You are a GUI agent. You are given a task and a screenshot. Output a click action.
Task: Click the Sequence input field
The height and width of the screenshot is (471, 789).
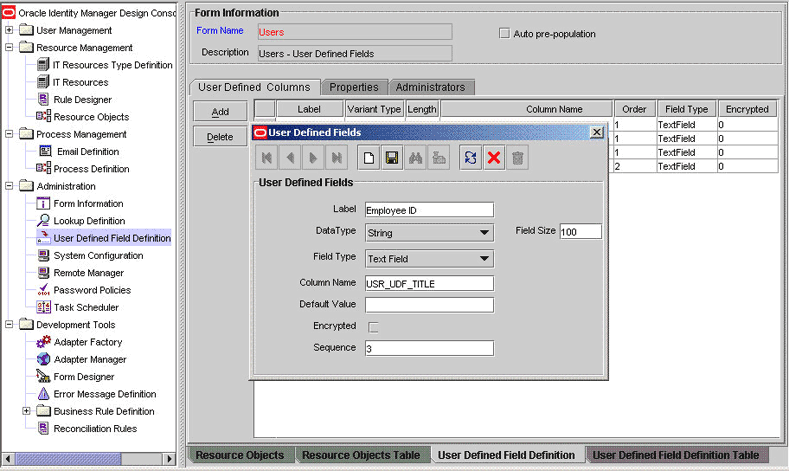pos(429,348)
